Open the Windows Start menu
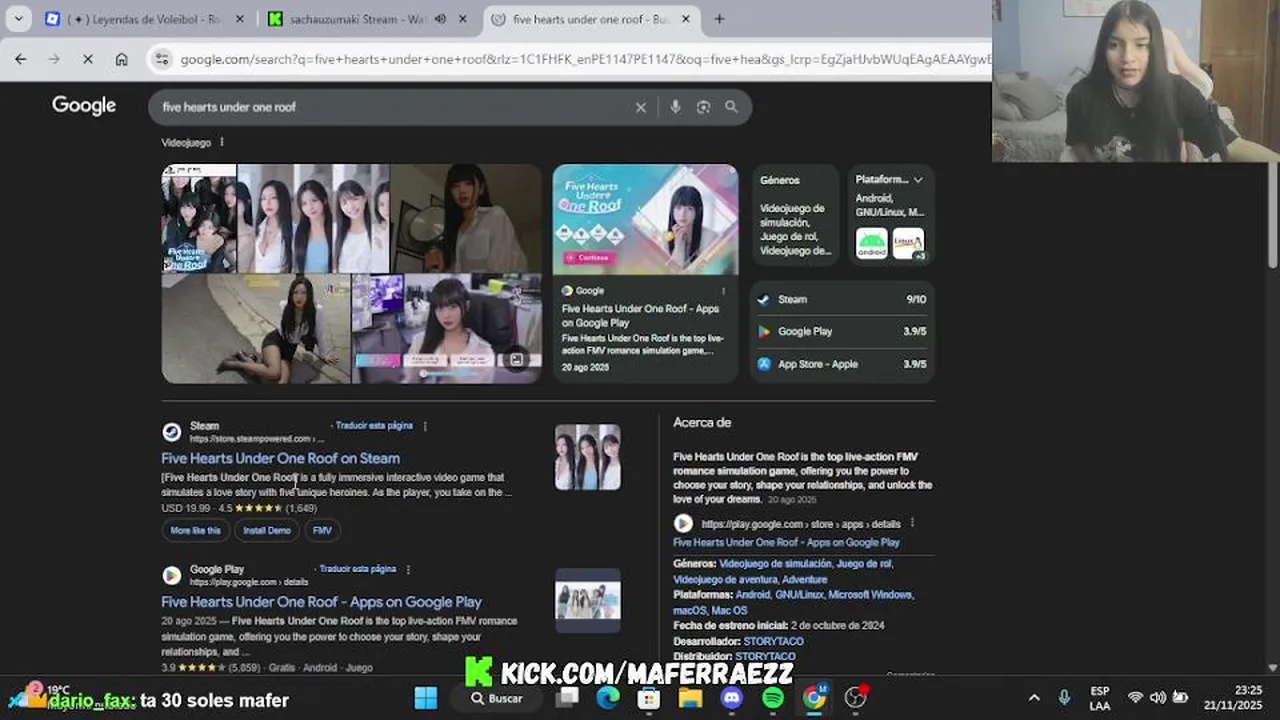Viewport: 1280px width, 720px height. [x=425, y=698]
